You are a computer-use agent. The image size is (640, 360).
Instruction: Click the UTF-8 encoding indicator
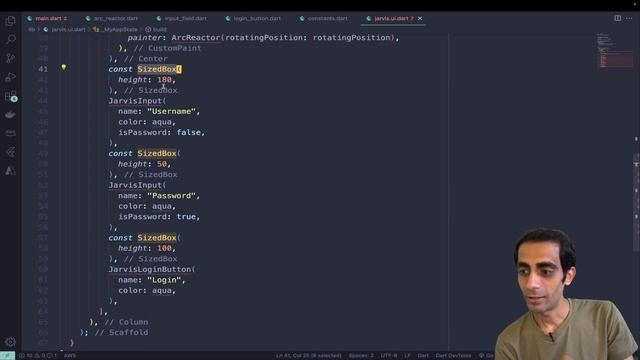coord(389,356)
